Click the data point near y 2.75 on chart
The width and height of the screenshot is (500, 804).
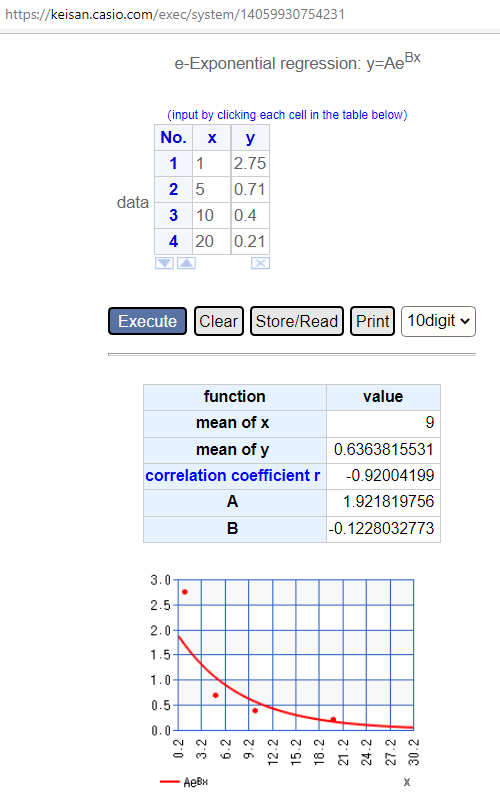click(x=185, y=592)
